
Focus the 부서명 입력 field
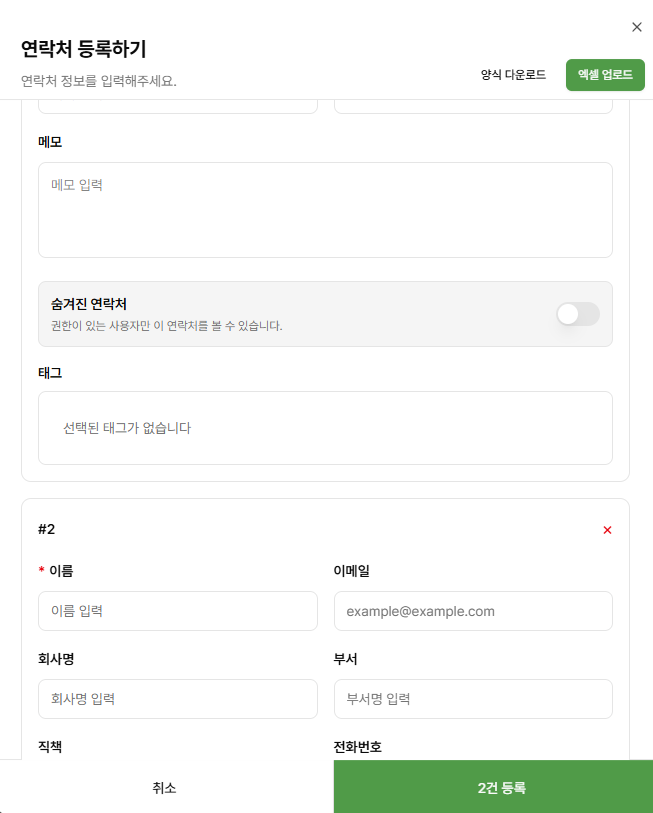[x=473, y=699]
